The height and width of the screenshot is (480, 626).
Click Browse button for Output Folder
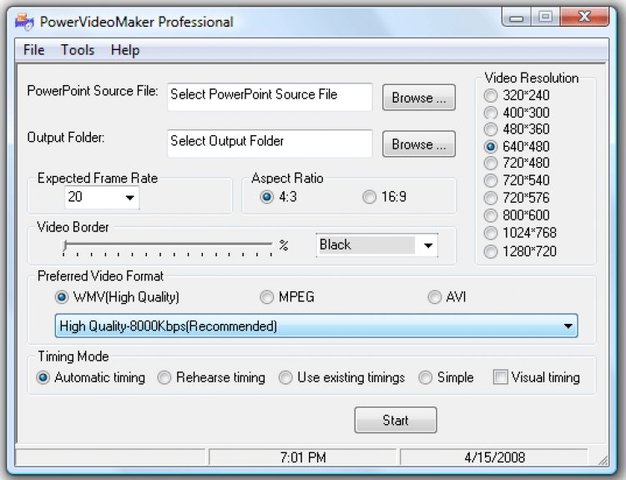419,144
